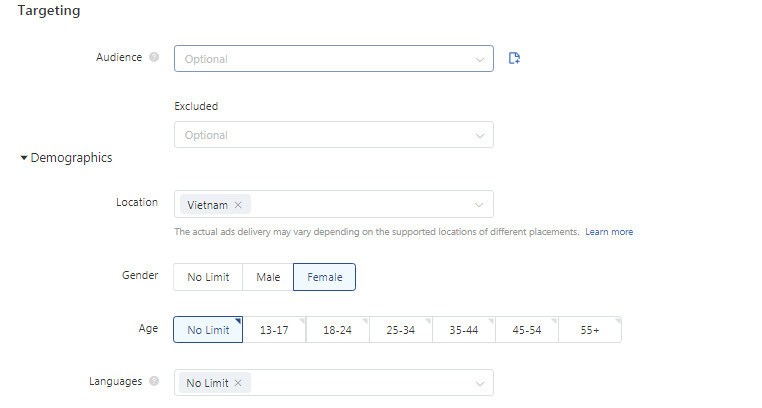Open the Languages help question icon
762x408 pixels.
point(154,381)
